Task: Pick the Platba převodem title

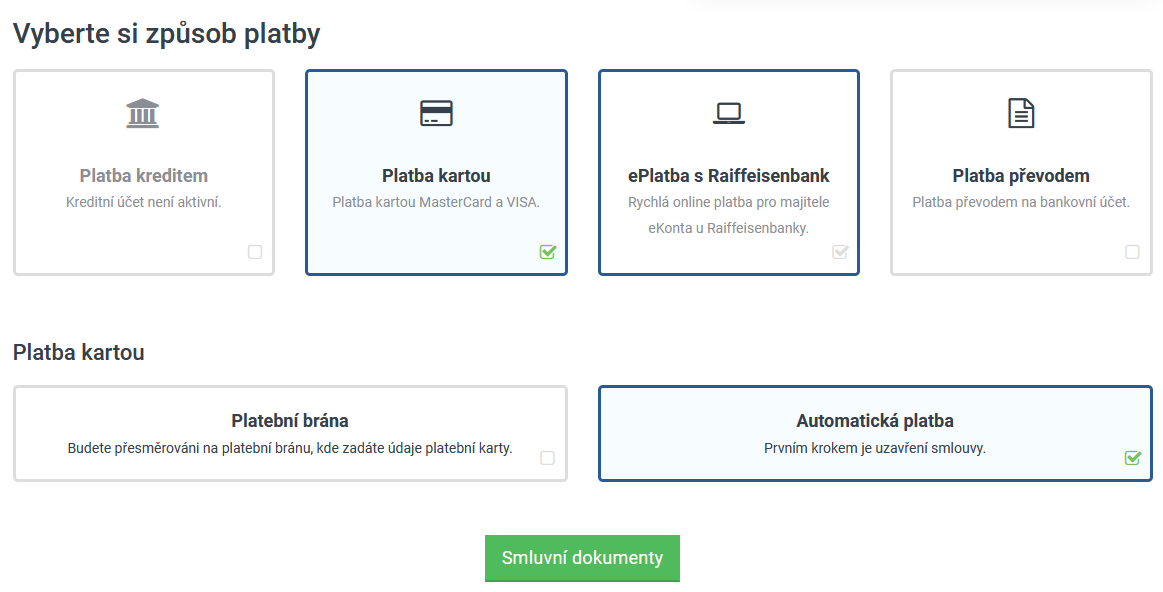Action: 1021,176
